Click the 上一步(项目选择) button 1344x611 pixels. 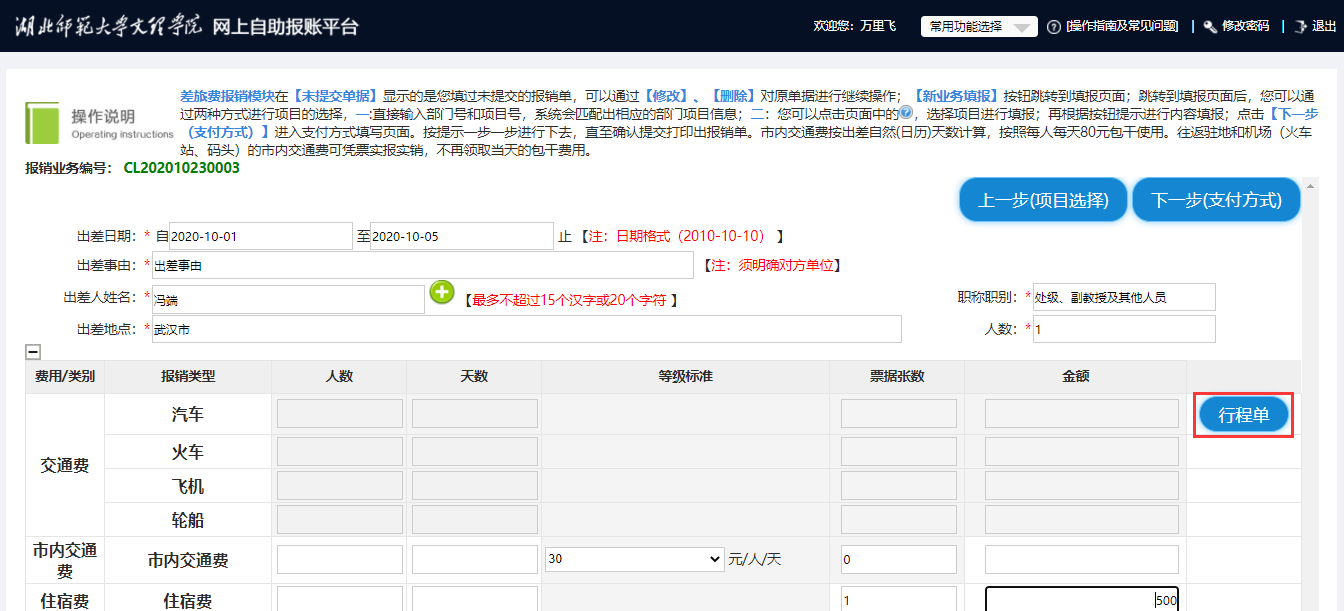click(1043, 200)
